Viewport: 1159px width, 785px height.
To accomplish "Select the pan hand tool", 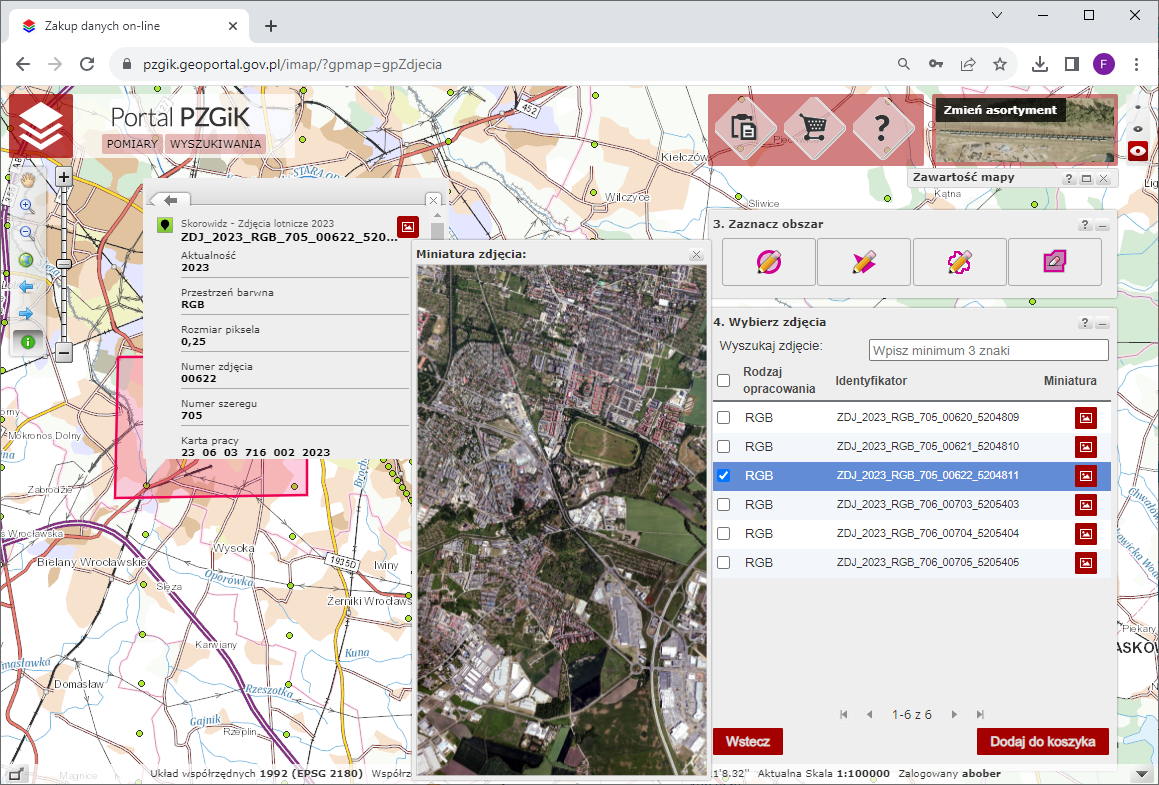I will point(27,180).
